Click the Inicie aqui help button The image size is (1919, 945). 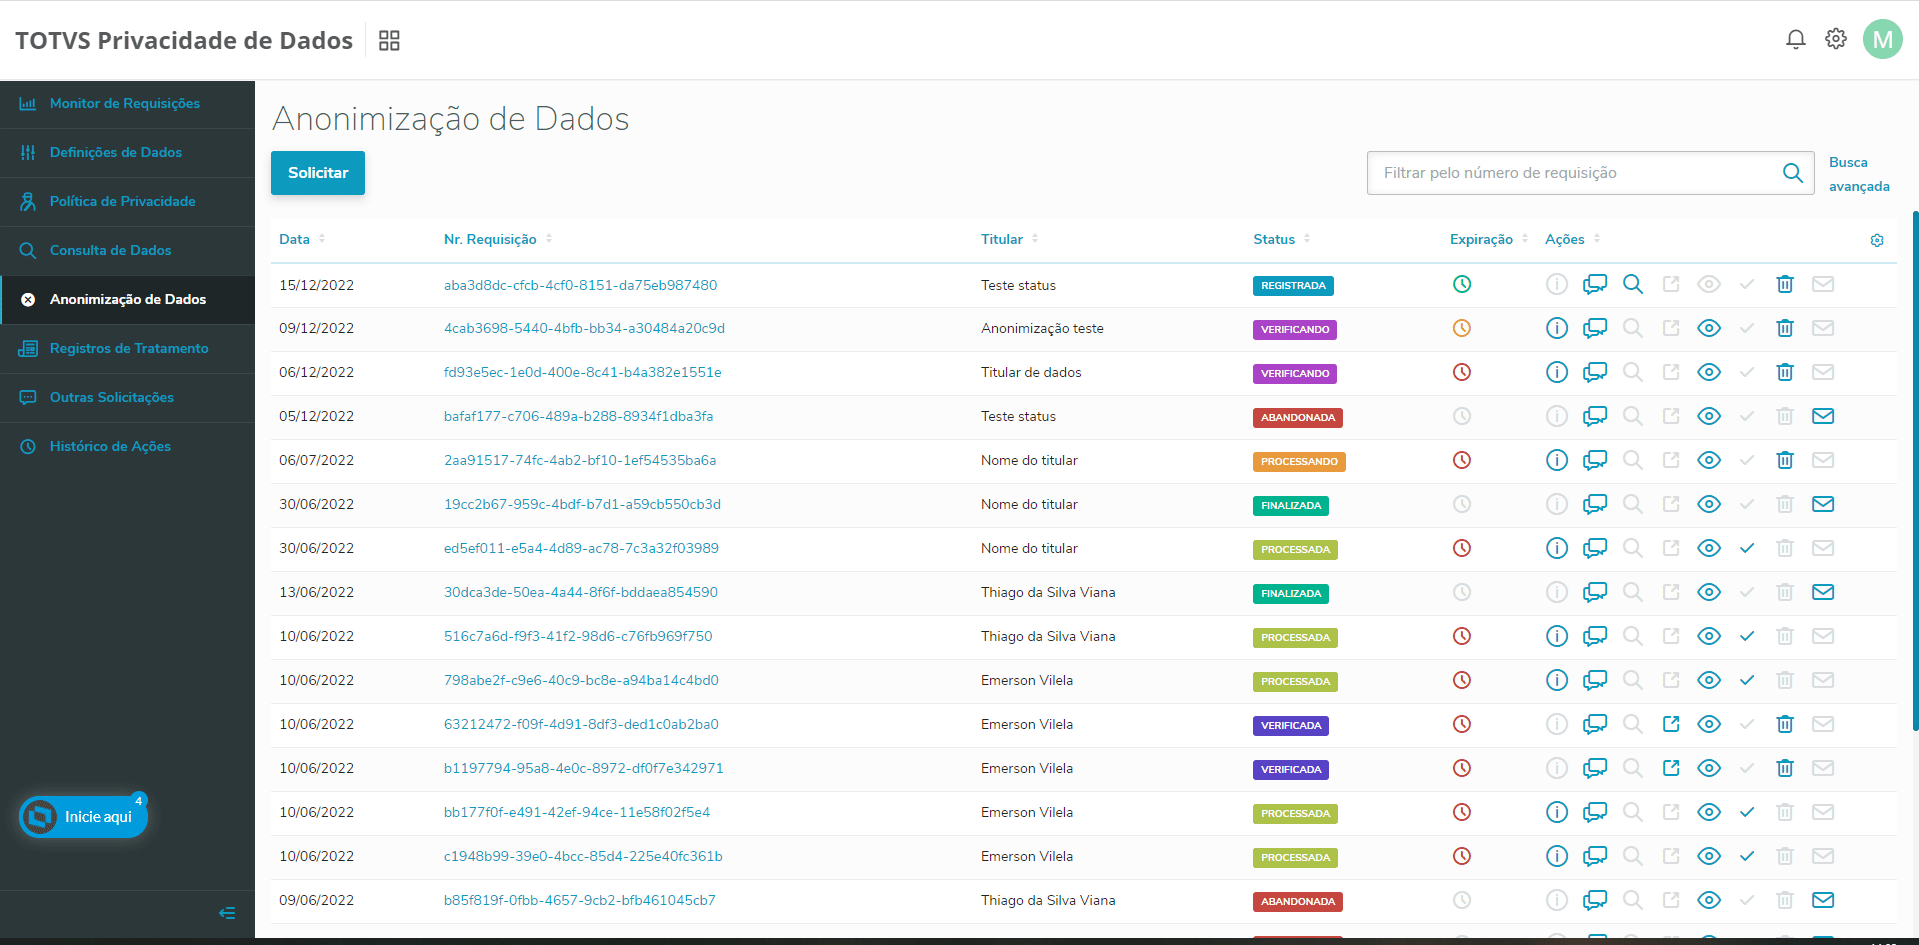coord(84,817)
